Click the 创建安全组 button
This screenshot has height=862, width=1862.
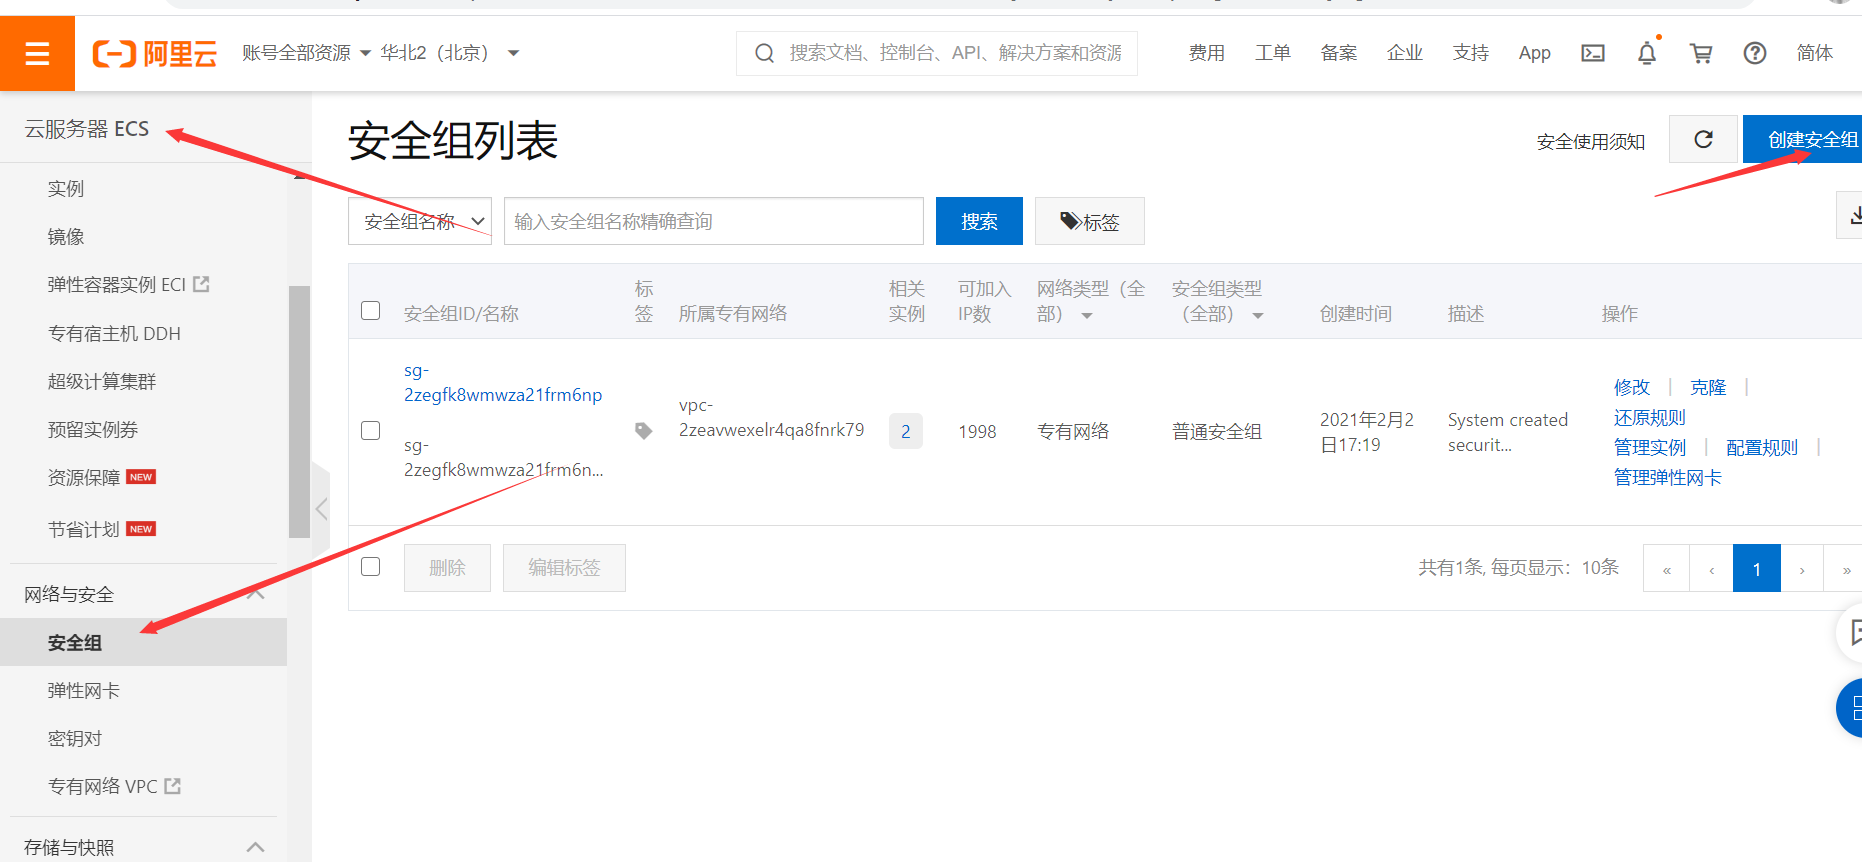1805,140
